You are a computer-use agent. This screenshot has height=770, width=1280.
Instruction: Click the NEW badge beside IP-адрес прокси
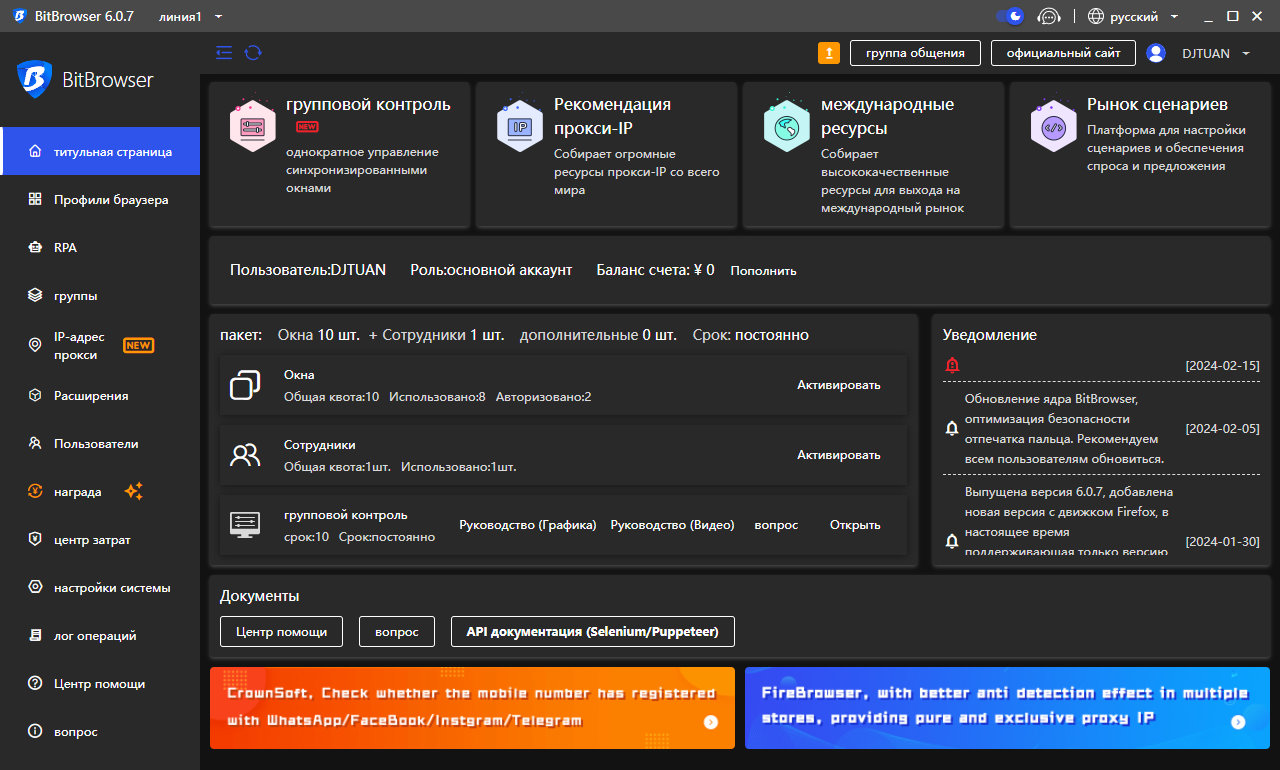(x=138, y=346)
